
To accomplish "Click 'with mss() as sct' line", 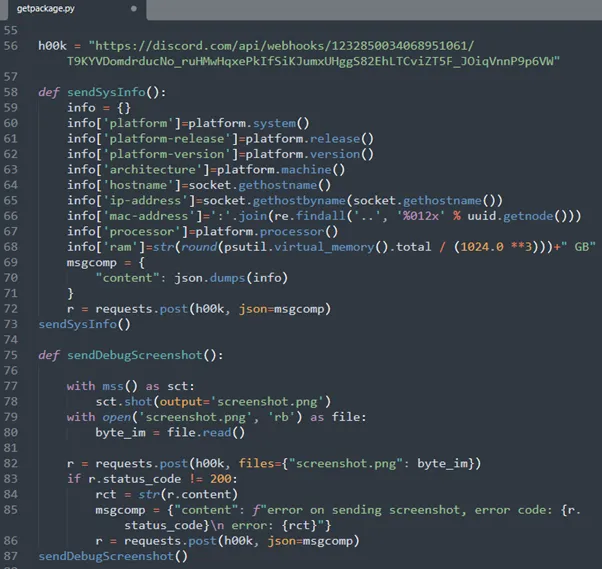I will (131, 386).
